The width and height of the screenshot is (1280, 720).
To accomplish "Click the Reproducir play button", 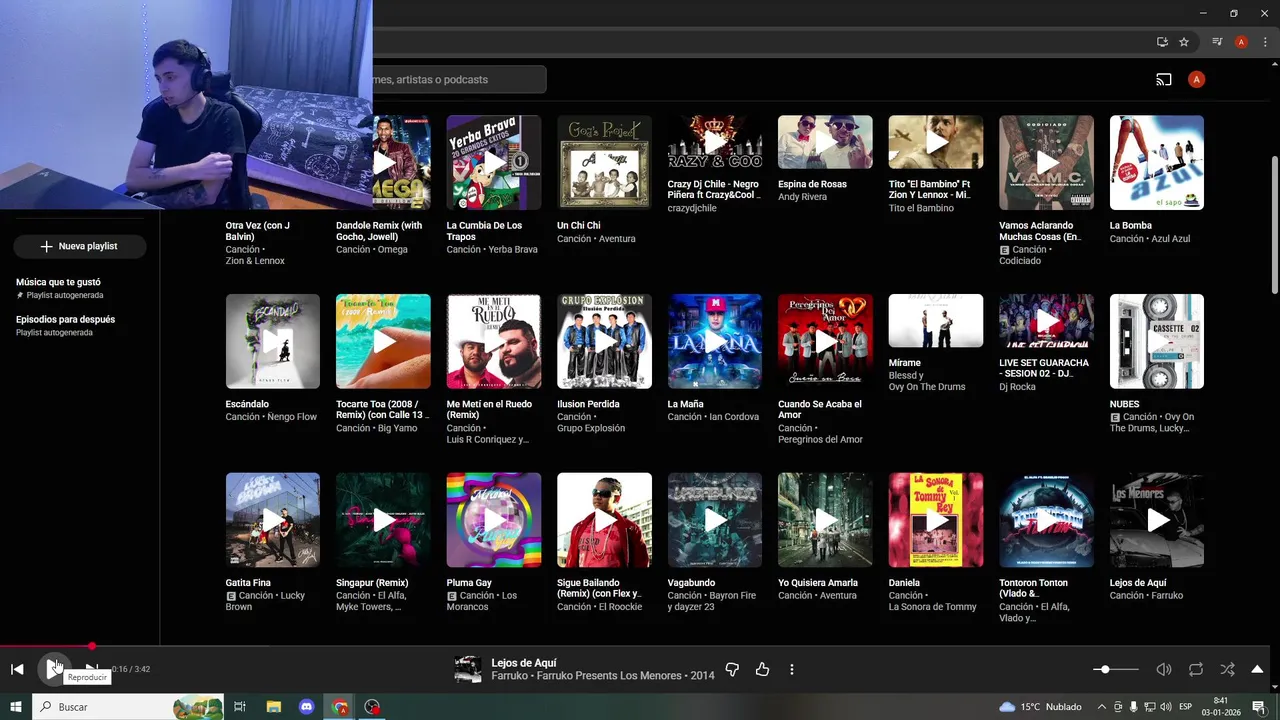I will 52,669.
